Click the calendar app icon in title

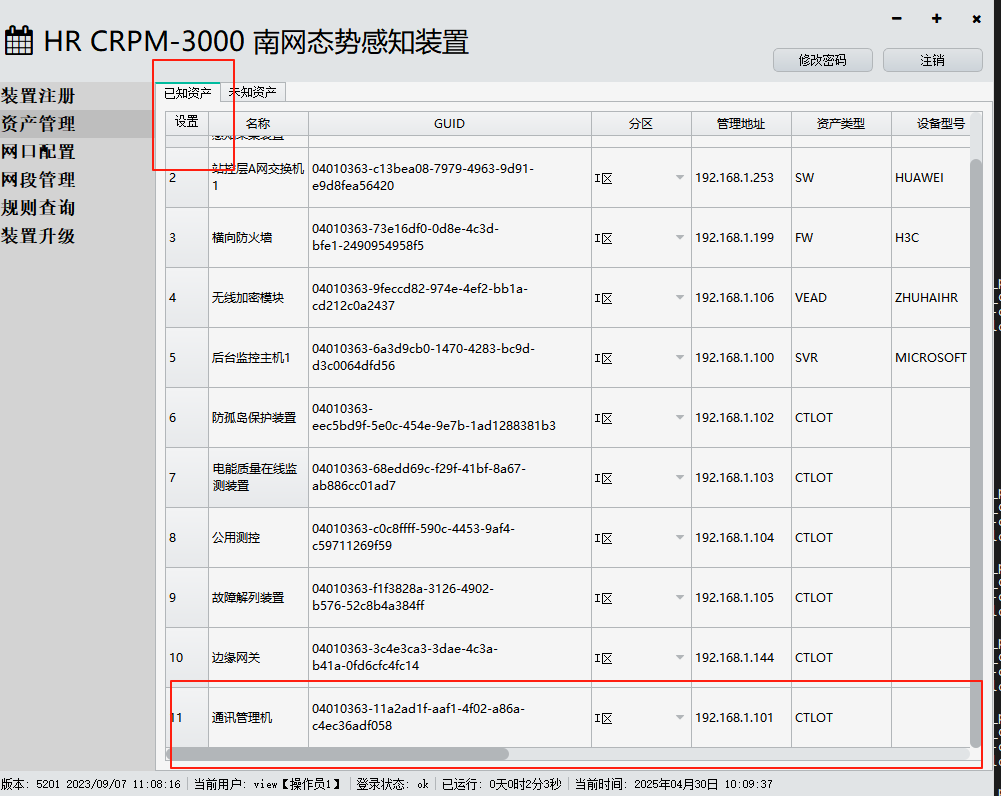20,41
